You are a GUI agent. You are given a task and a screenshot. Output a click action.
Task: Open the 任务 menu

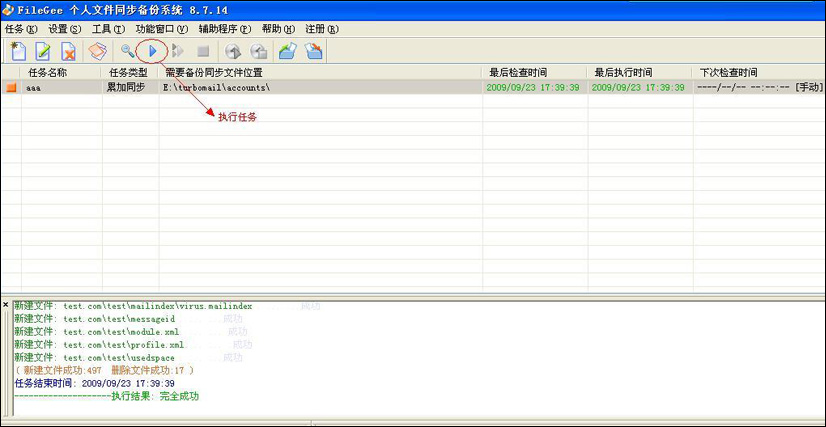20,29
